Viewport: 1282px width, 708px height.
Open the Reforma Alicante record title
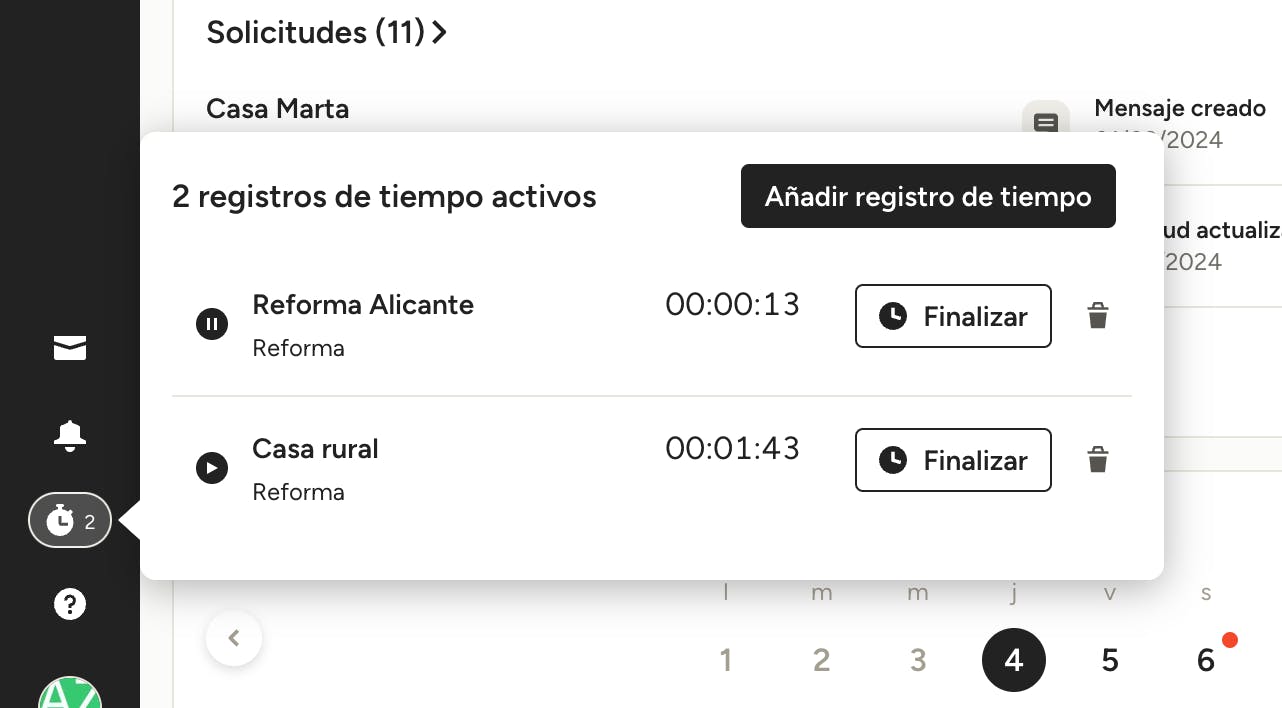[x=363, y=305]
